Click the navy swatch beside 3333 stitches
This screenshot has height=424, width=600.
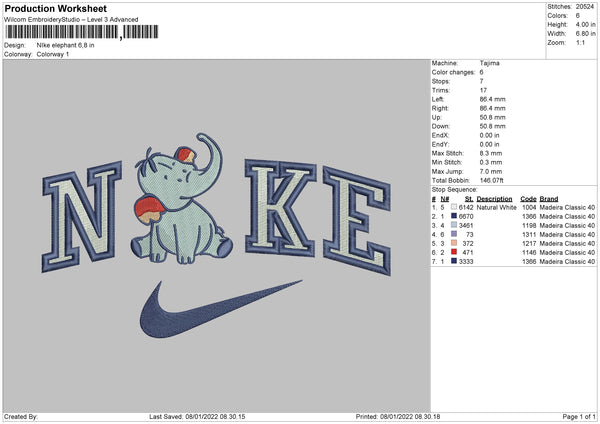click(x=454, y=261)
